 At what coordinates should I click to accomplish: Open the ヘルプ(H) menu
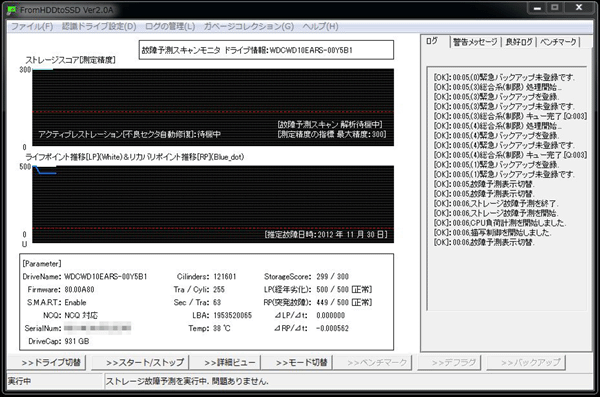click(x=320, y=26)
